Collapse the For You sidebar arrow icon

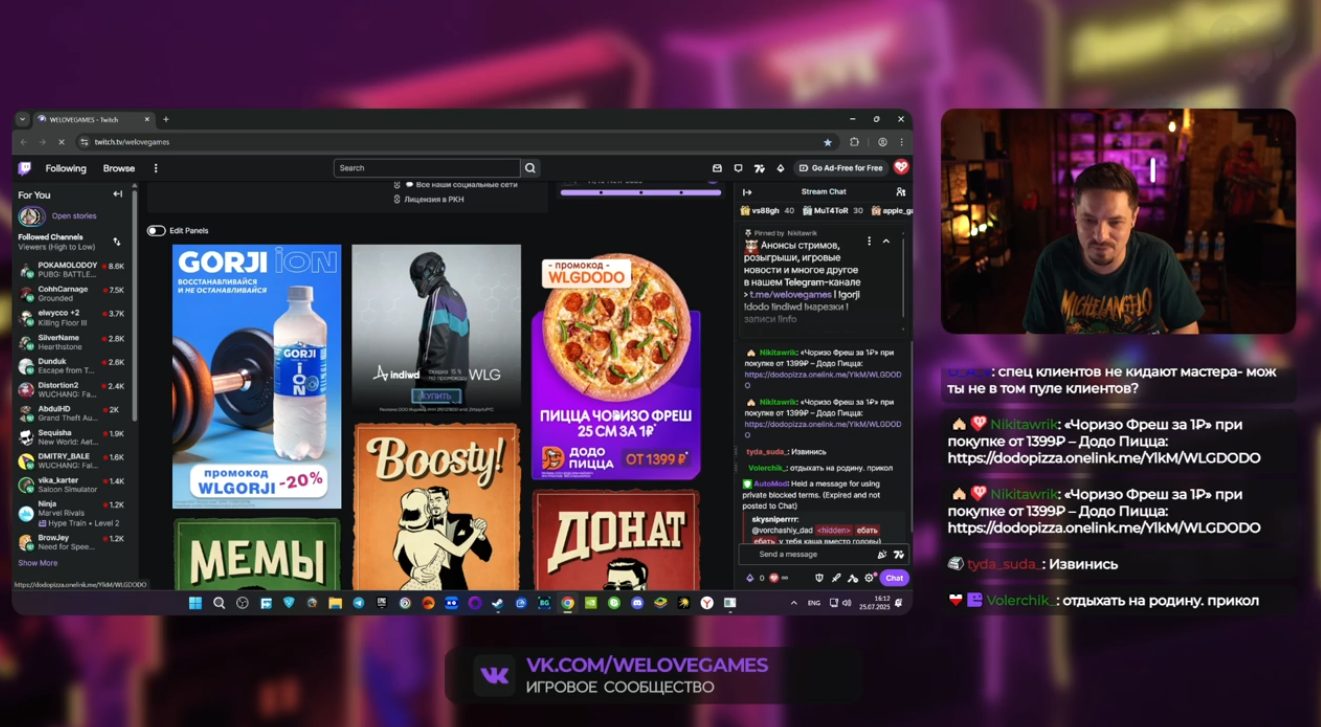(x=118, y=194)
